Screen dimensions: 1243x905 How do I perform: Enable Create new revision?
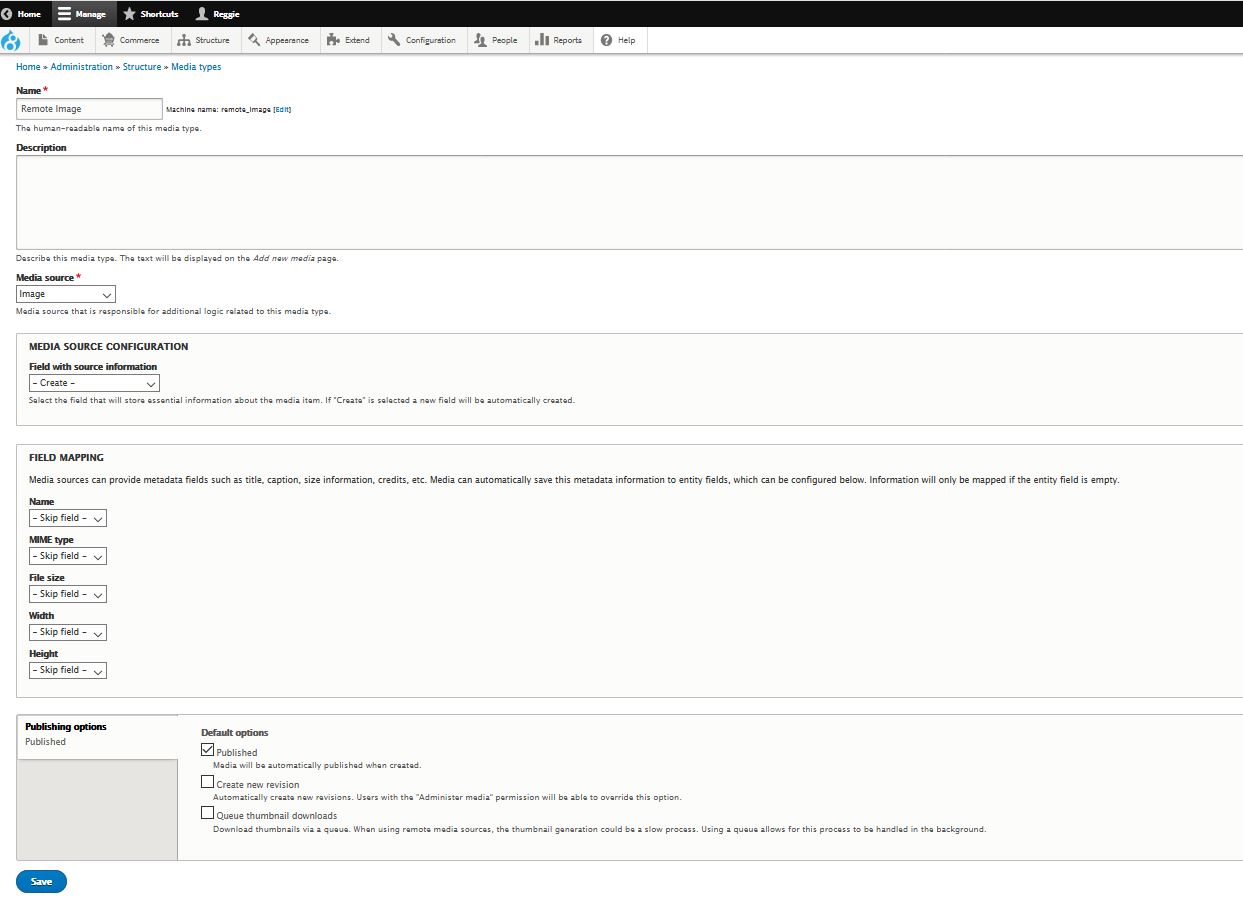[207, 781]
